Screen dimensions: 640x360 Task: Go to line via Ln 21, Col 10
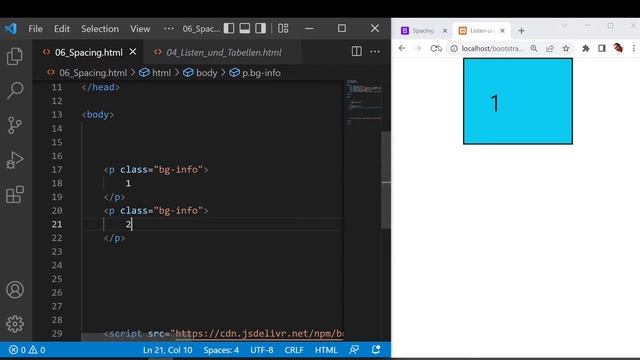[x=167, y=350]
